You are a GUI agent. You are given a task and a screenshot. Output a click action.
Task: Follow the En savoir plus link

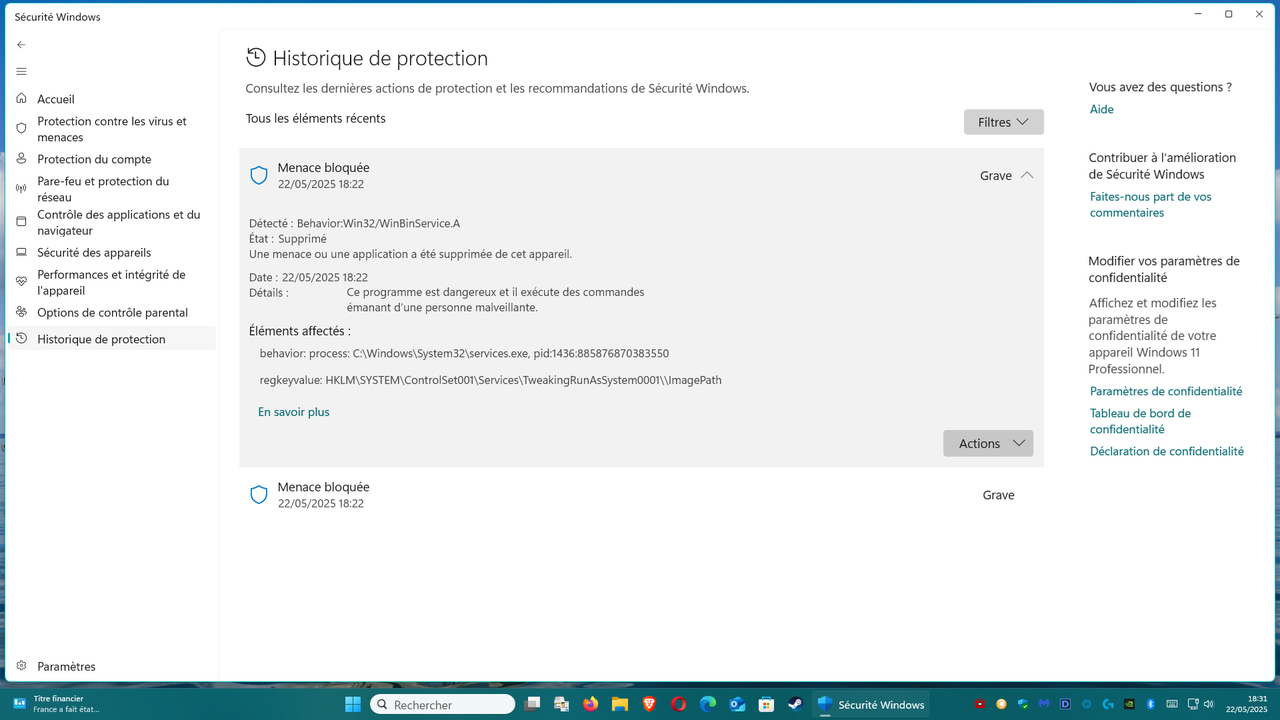pos(294,412)
